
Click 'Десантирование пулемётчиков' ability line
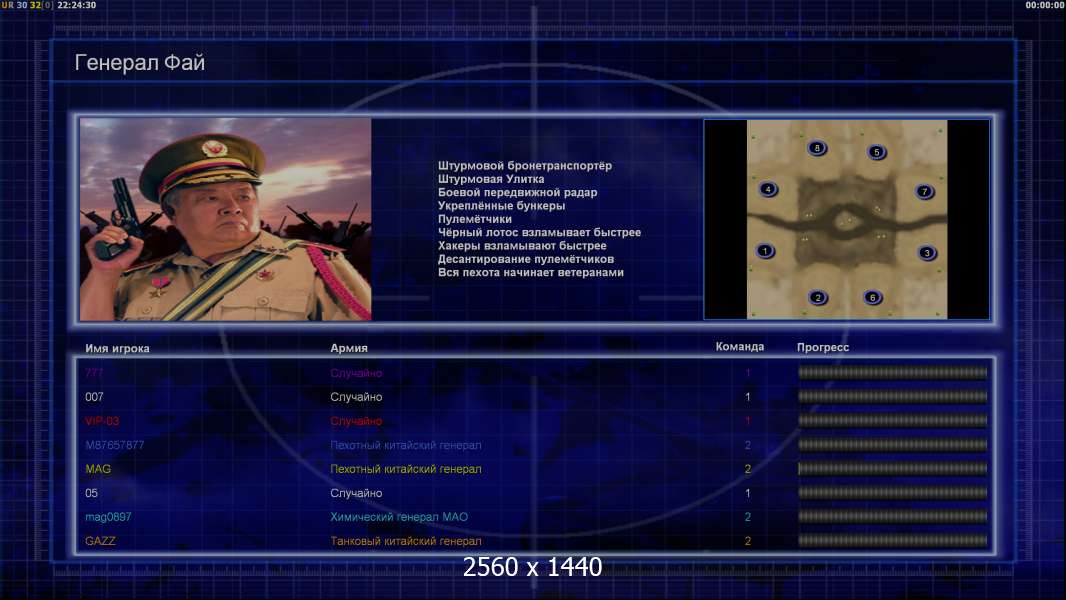pos(526,259)
